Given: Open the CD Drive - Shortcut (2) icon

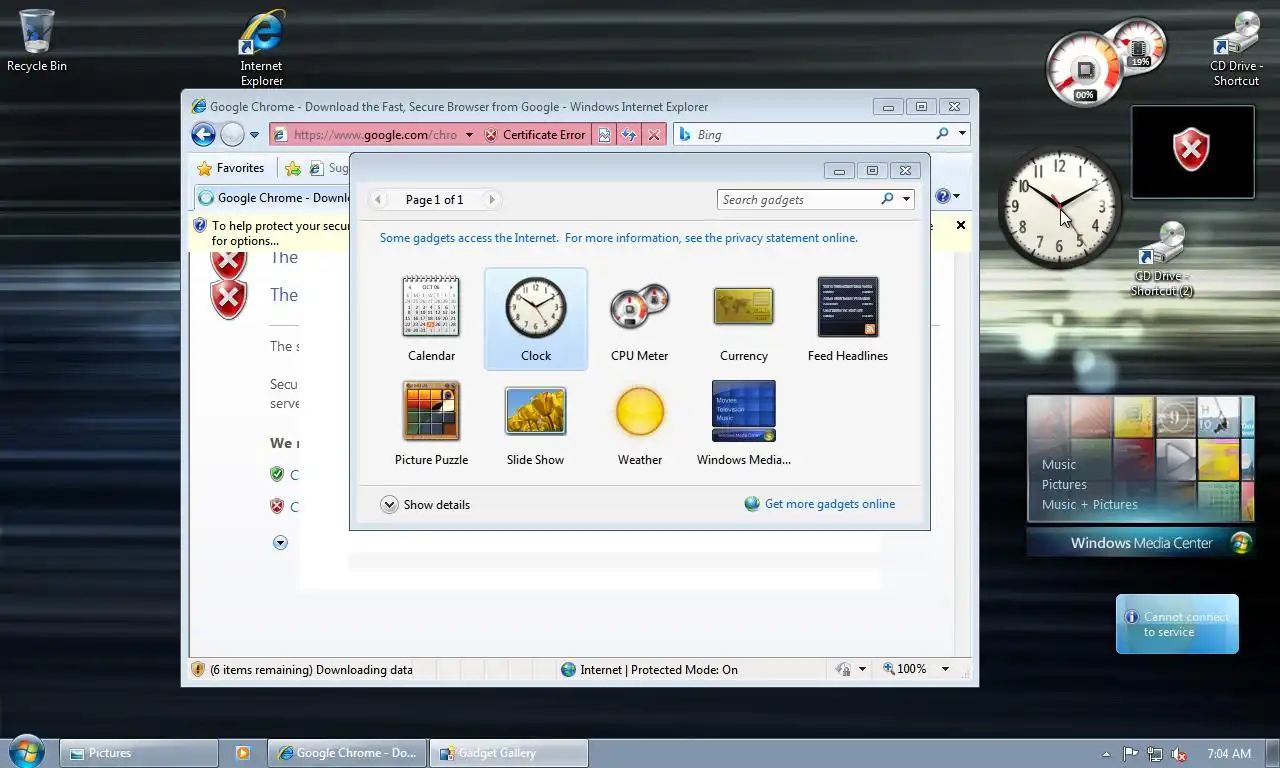Looking at the screenshot, I should [x=1162, y=258].
